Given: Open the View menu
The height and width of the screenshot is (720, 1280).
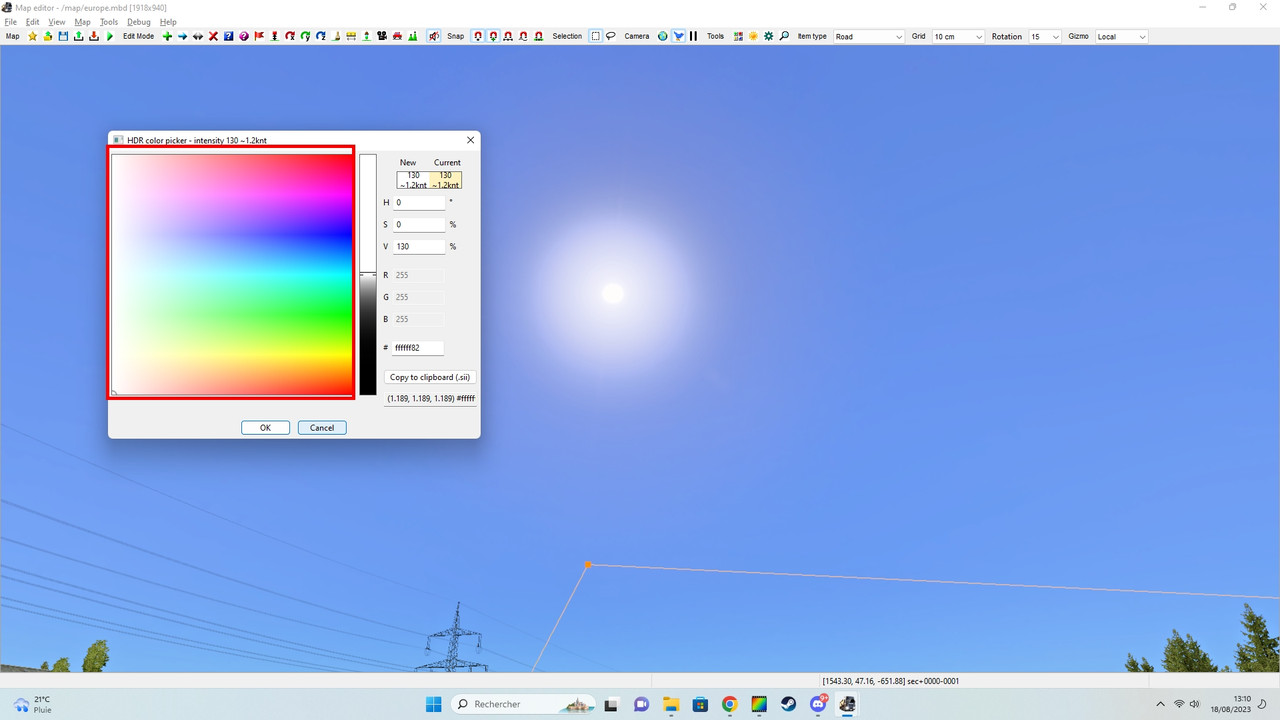Looking at the screenshot, I should [57, 22].
